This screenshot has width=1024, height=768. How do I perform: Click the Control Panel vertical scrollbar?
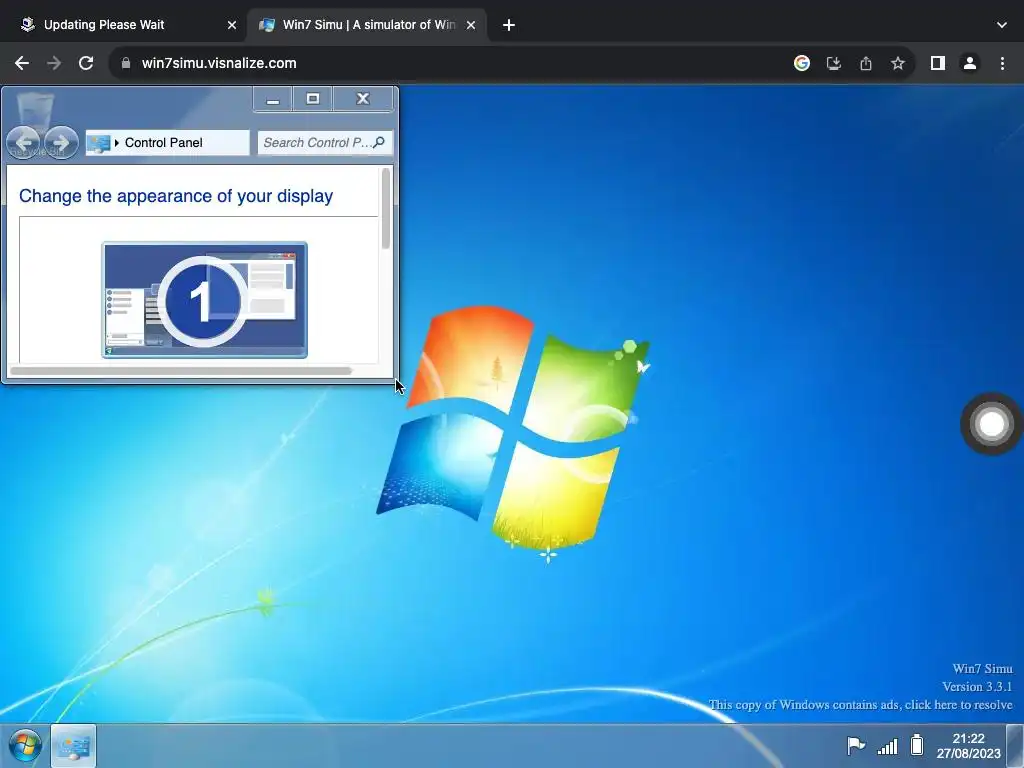coord(386,208)
